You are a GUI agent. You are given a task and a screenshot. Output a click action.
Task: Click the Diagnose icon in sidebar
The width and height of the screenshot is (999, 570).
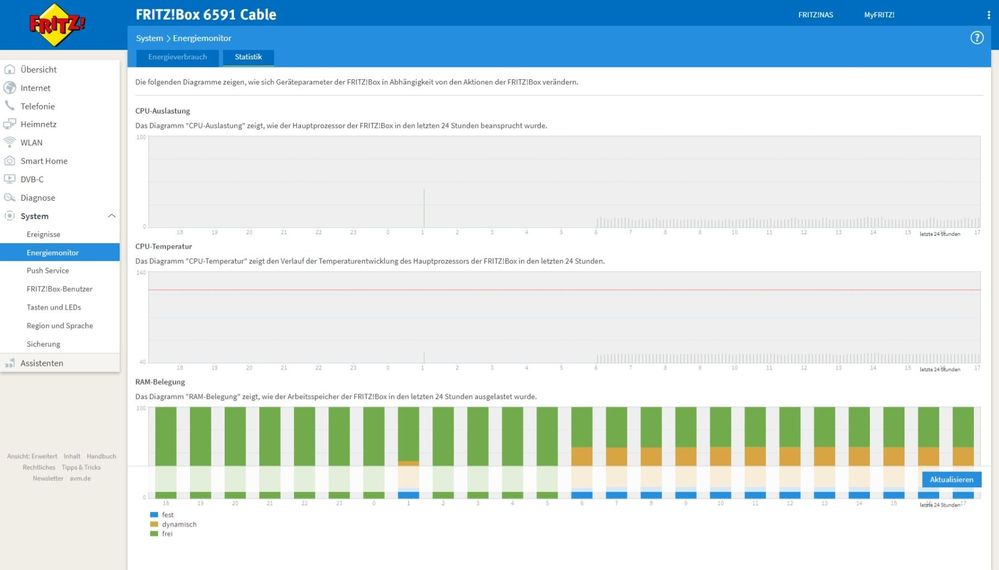pyautogui.click(x=10, y=197)
